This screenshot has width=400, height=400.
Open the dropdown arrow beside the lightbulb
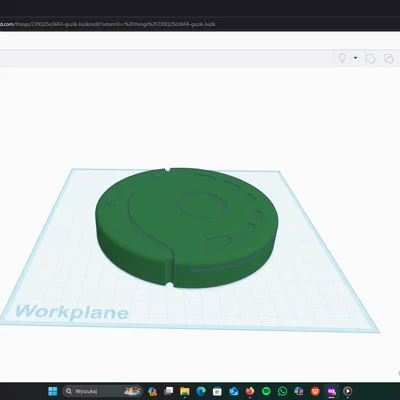point(355,58)
